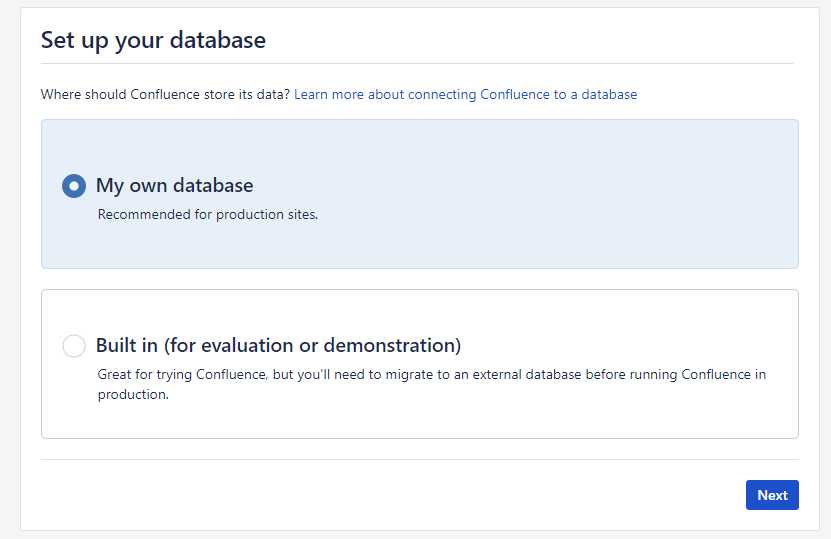Choose the Built in evaluation radio button
This screenshot has width=831, height=539.
point(74,346)
